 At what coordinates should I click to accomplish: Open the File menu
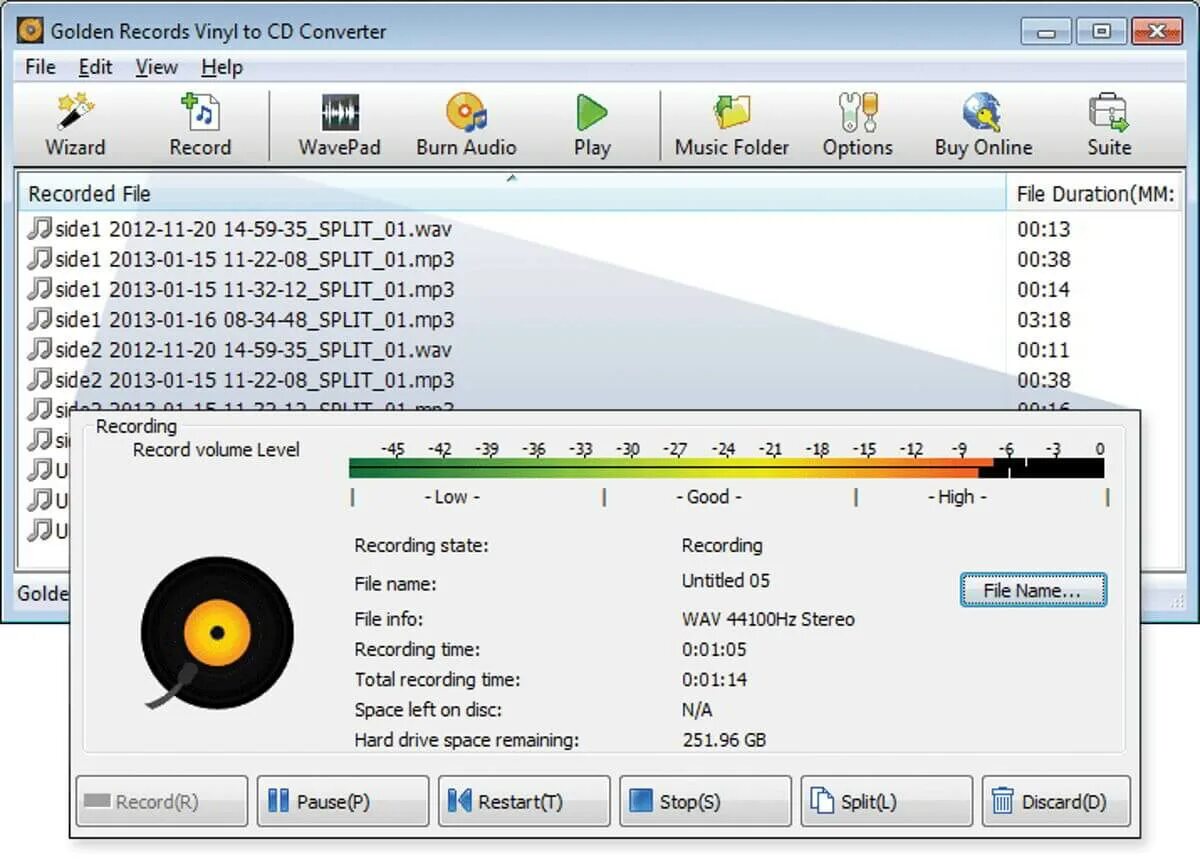pyautogui.click(x=40, y=67)
